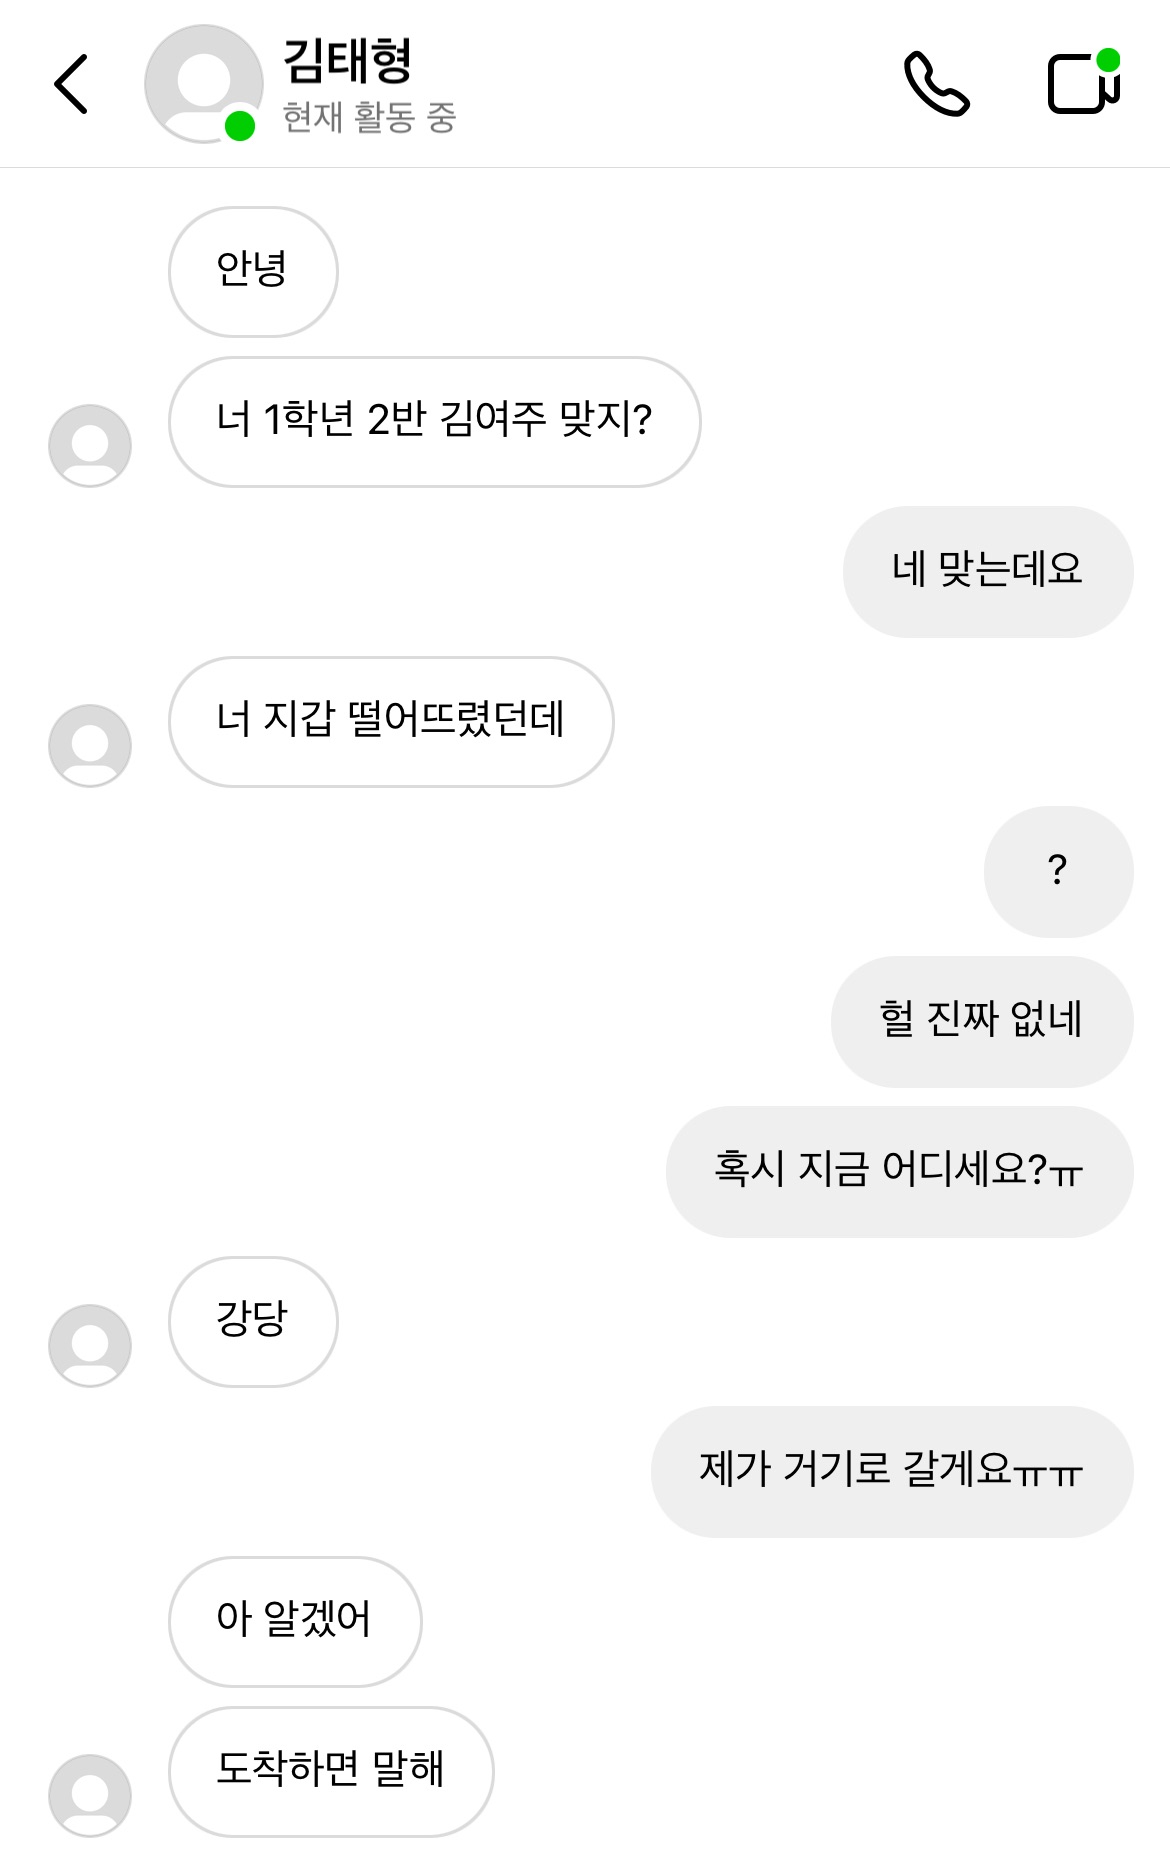The width and height of the screenshot is (1170, 1849).
Task: Select the '아 알겠어' message bubble
Action: coord(295,1622)
